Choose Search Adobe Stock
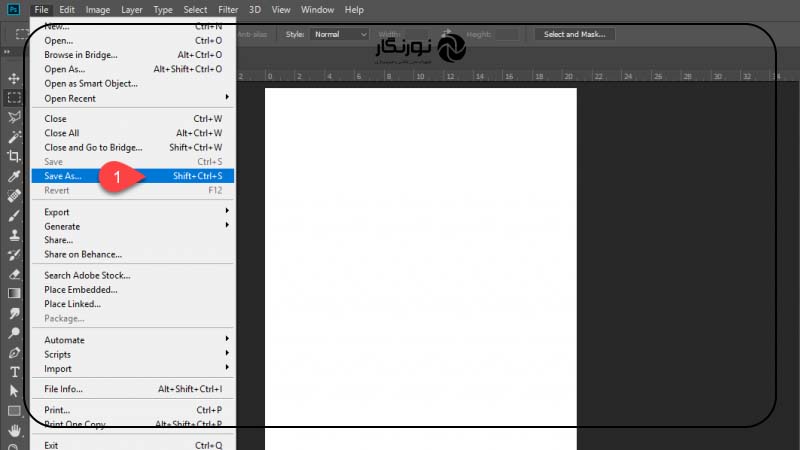This screenshot has width=800, height=450. (x=133, y=275)
